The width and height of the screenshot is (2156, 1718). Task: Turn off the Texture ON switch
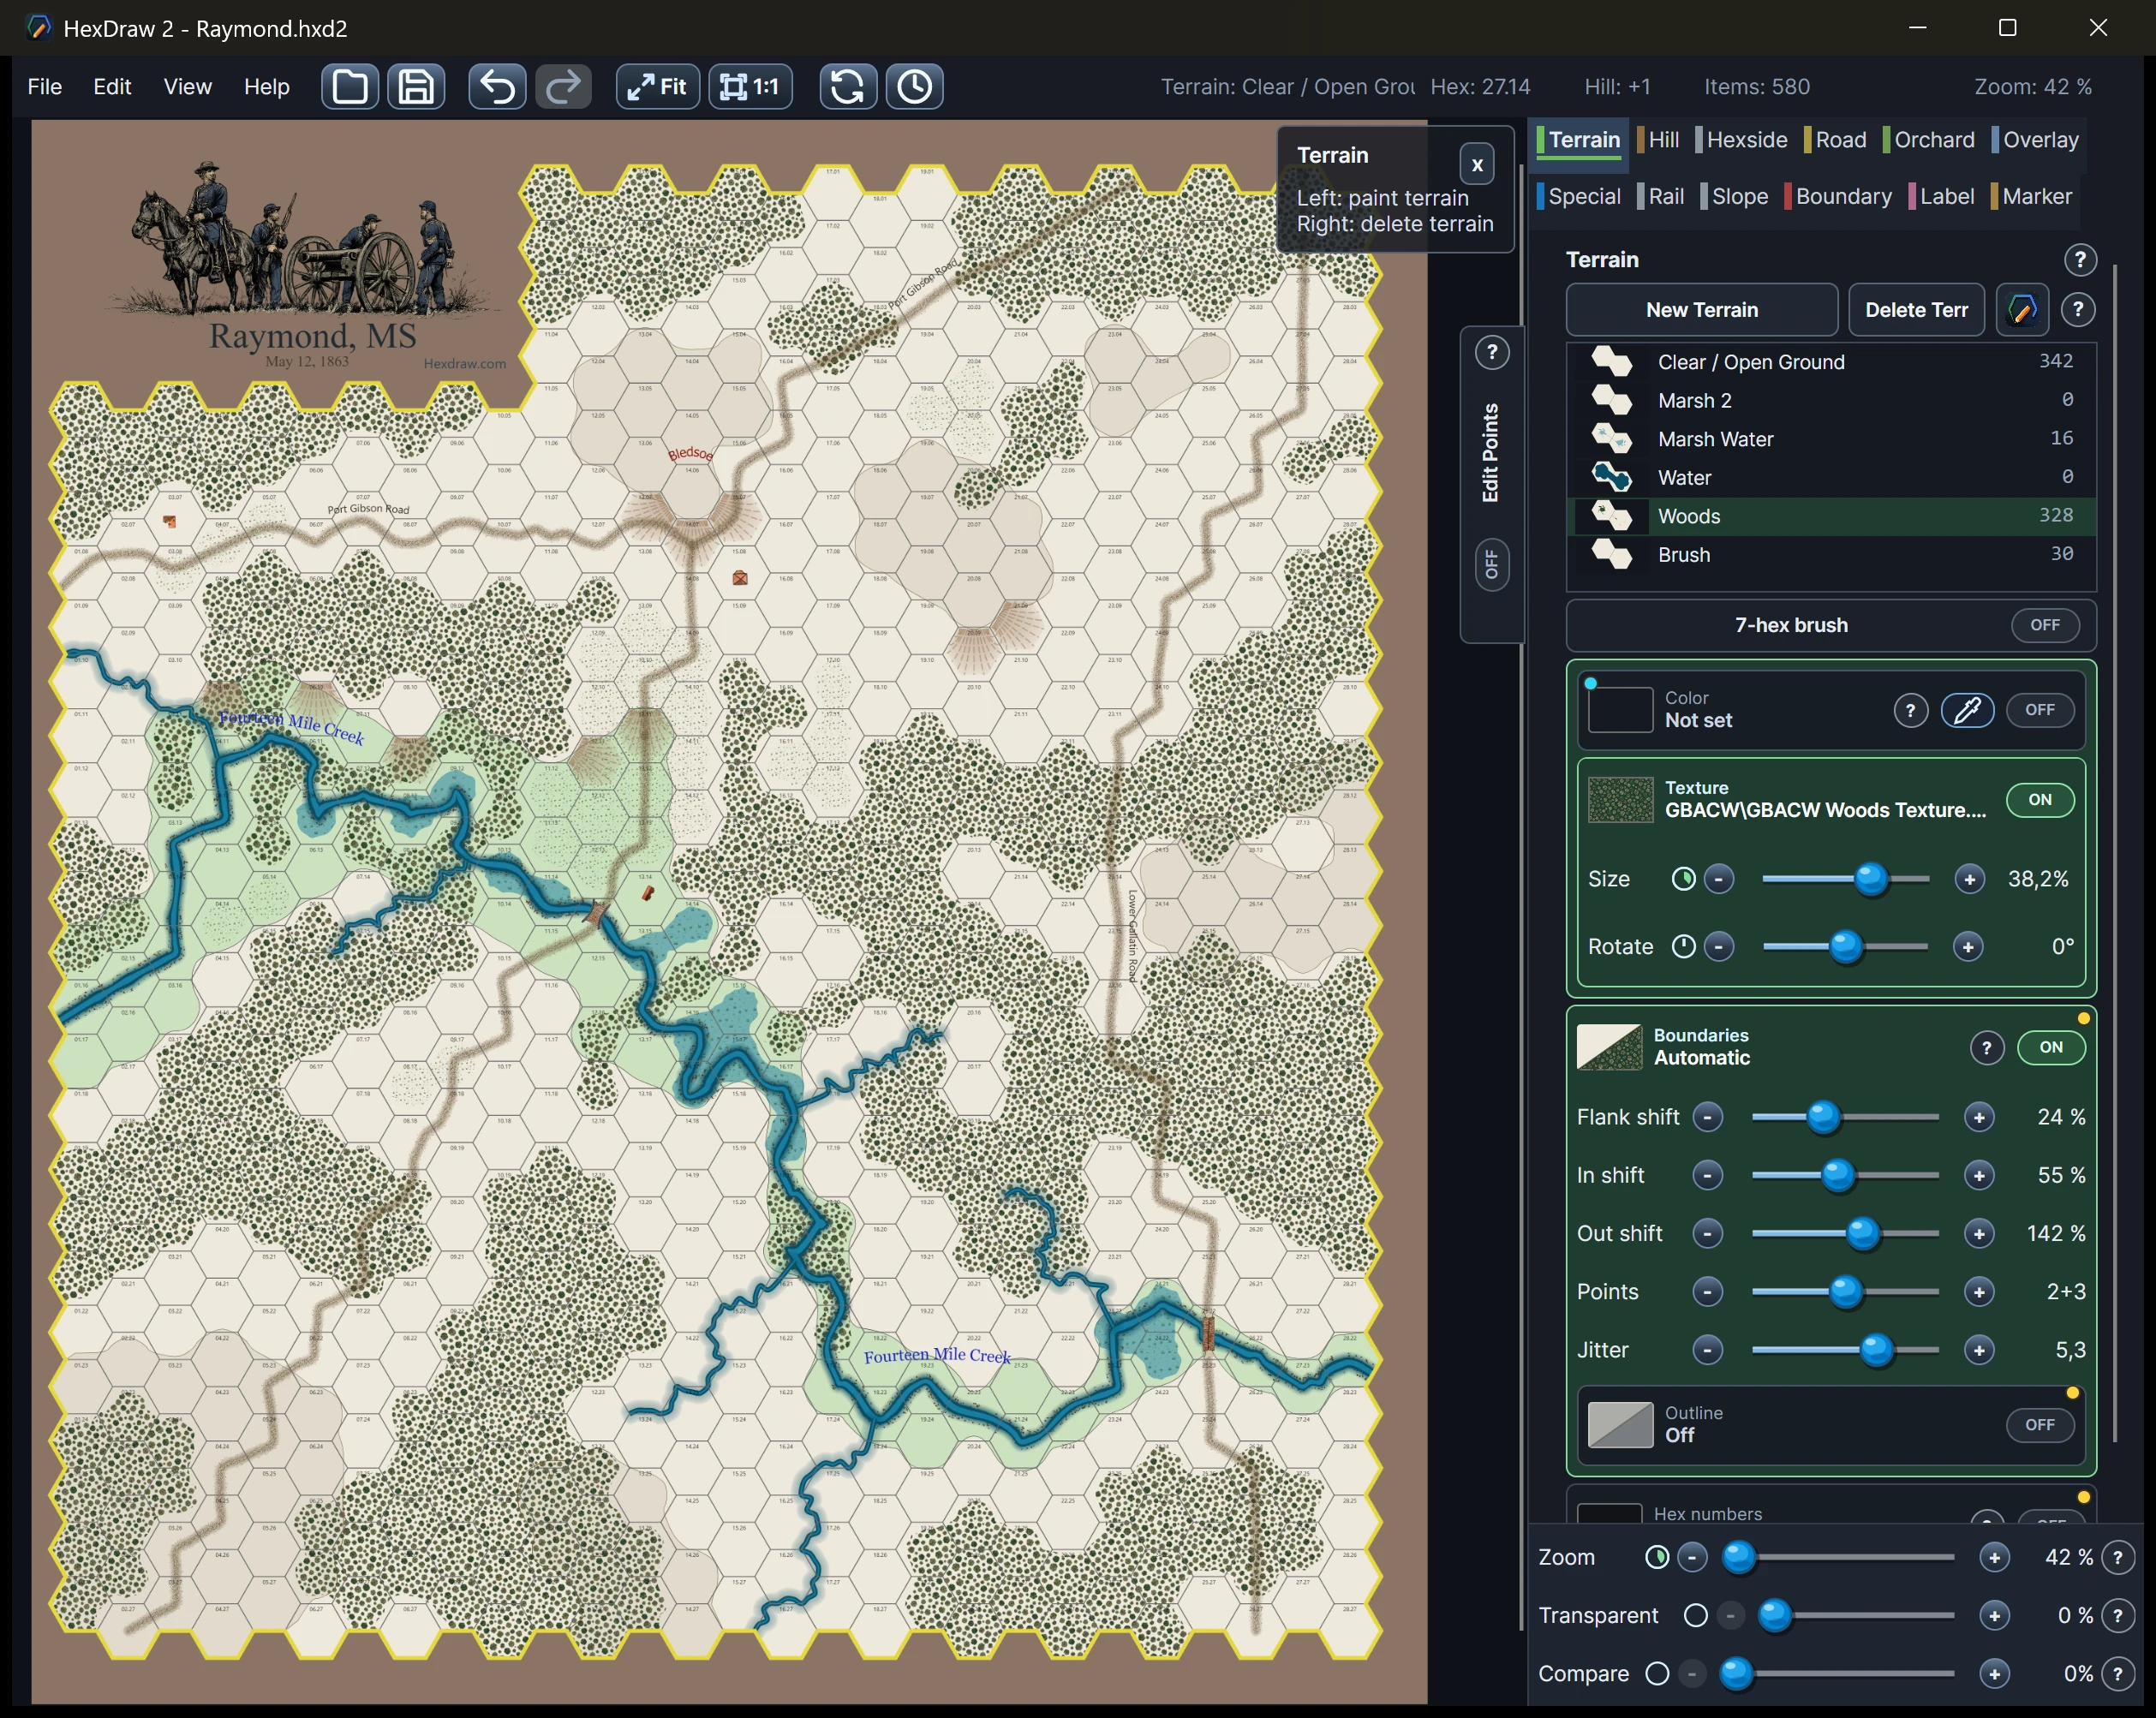click(x=2039, y=799)
